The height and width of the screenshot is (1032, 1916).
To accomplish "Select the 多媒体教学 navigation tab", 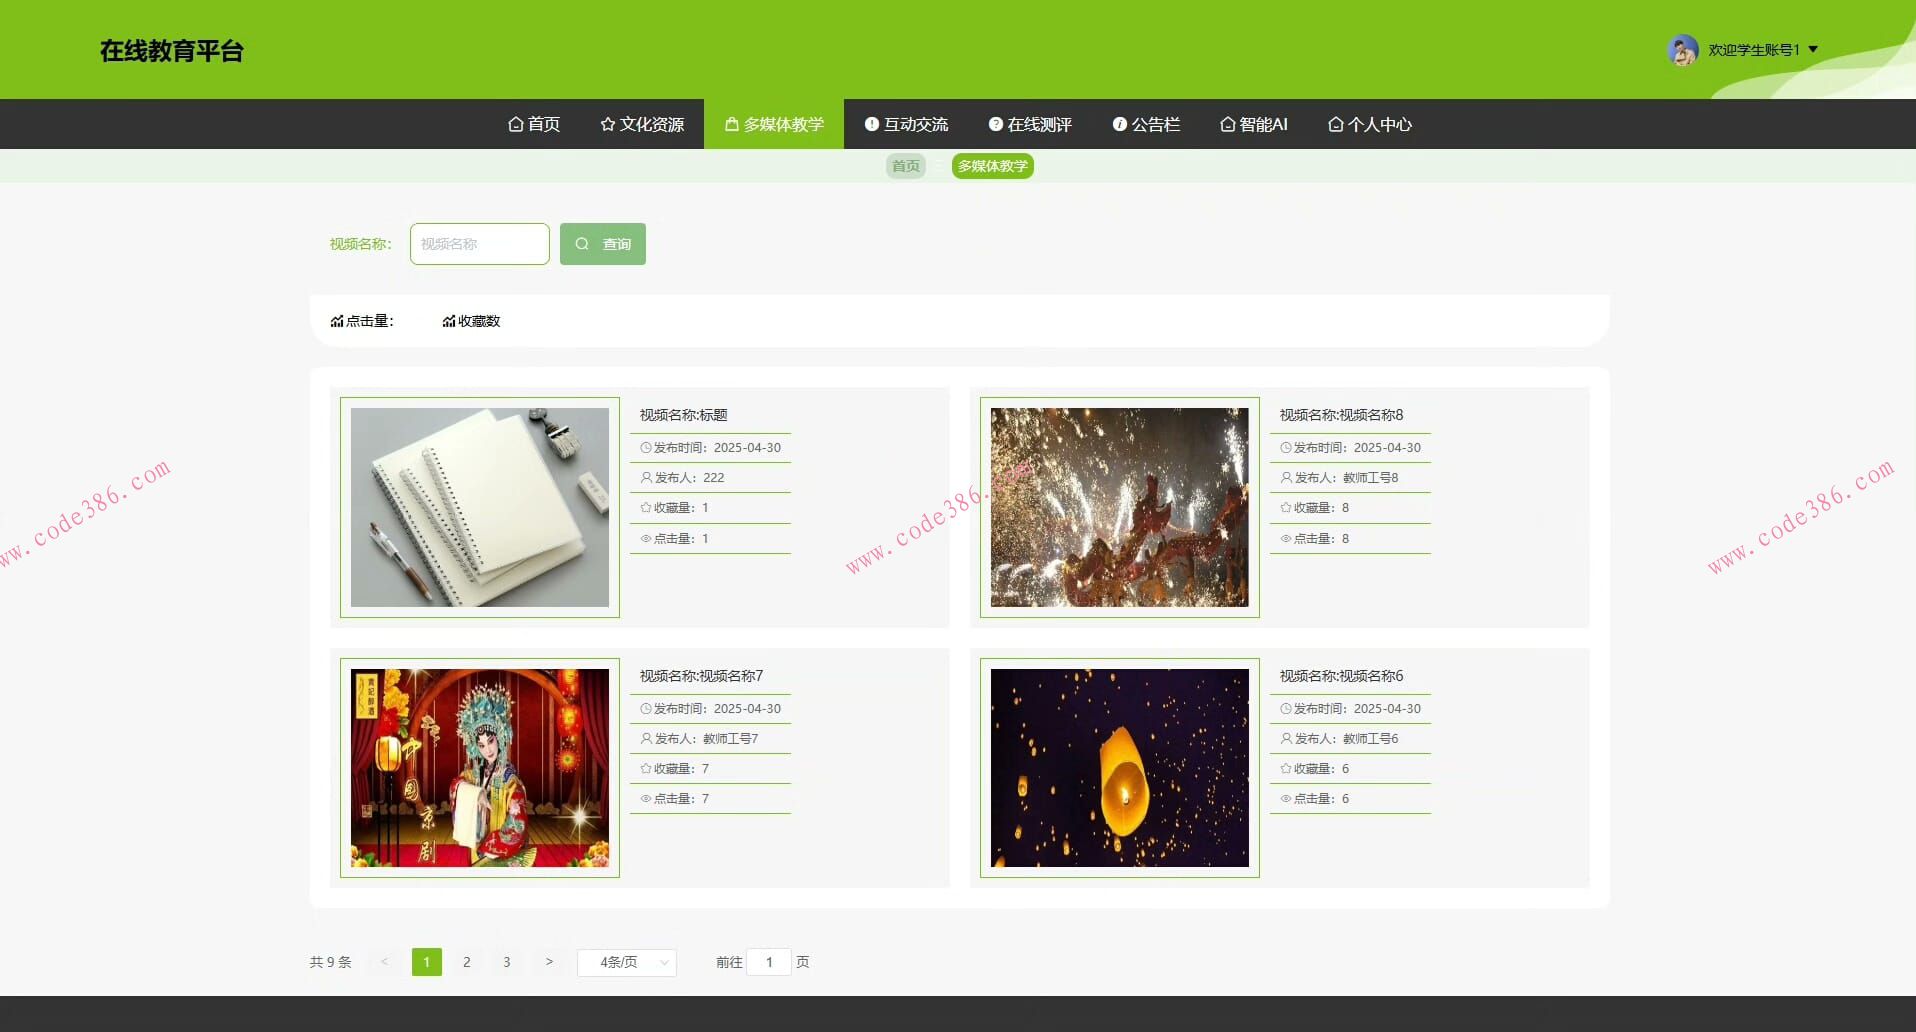I will point(774,124).
